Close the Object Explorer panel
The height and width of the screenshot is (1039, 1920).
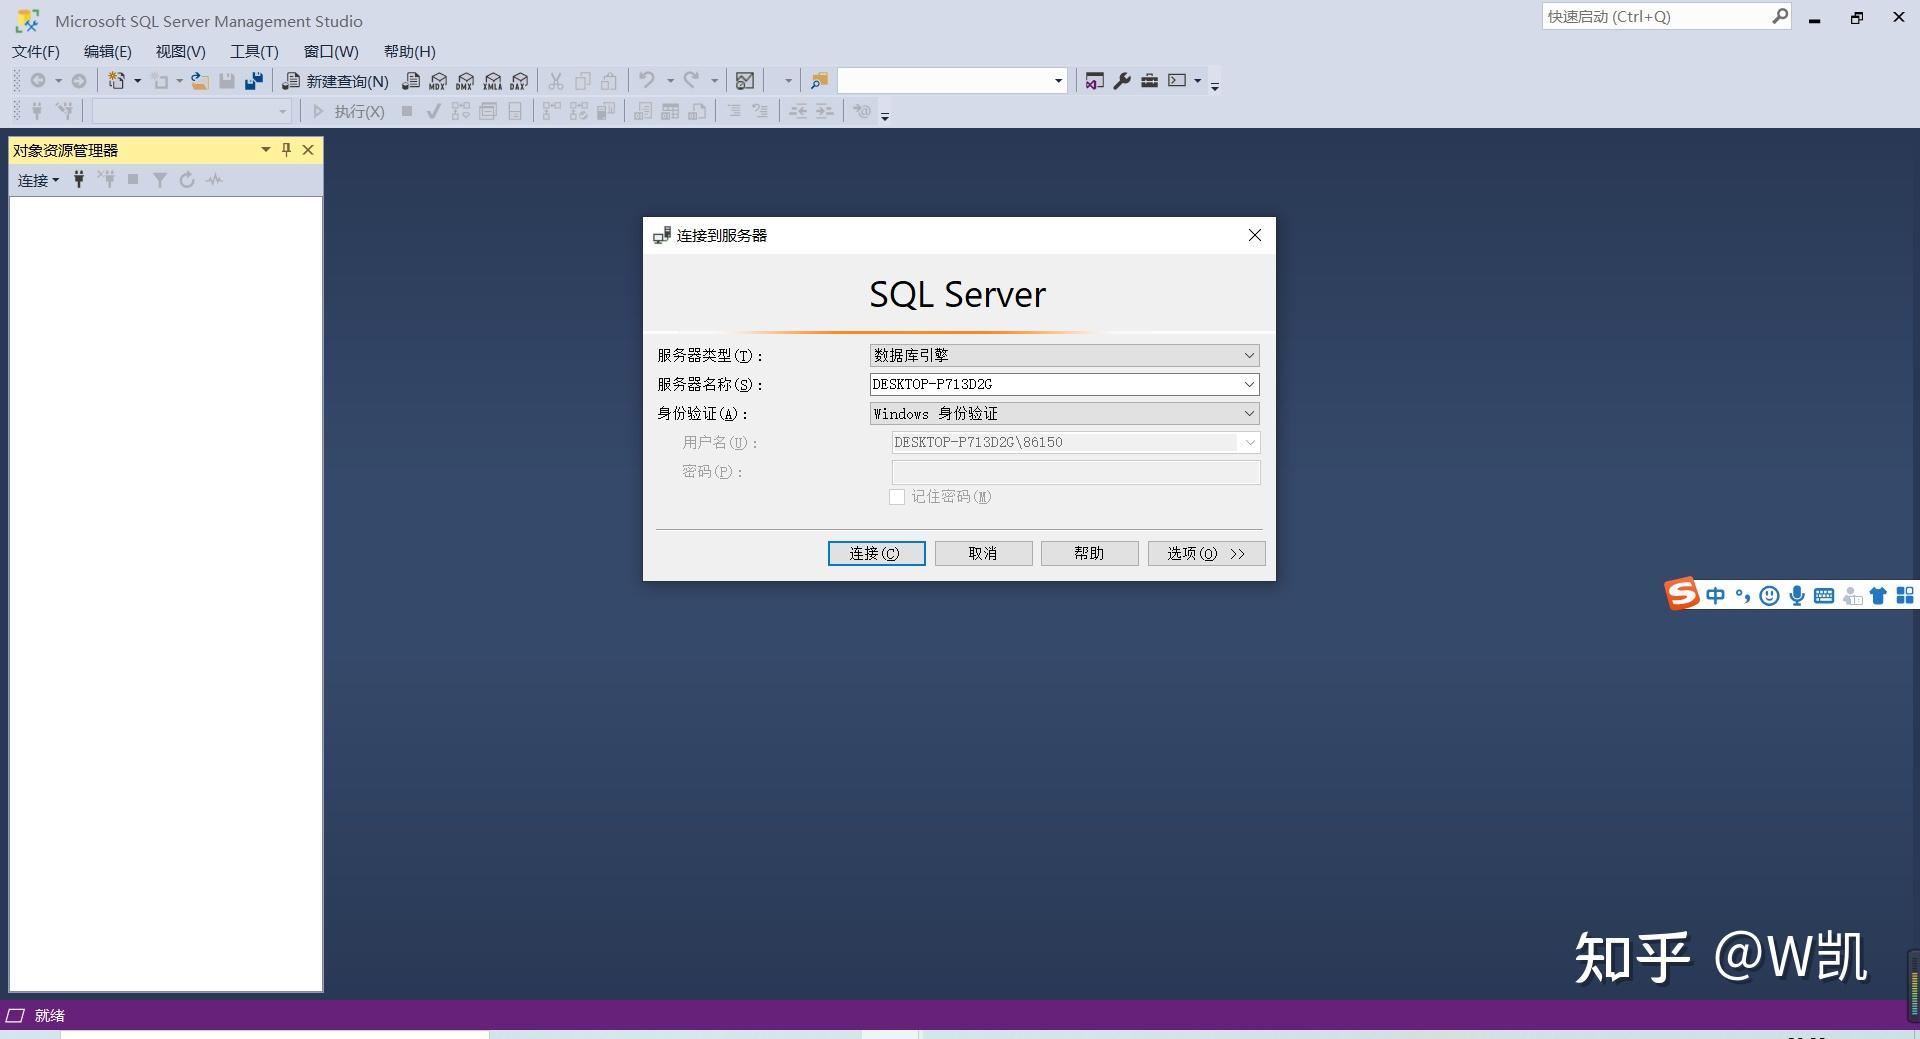coord(308,150)
